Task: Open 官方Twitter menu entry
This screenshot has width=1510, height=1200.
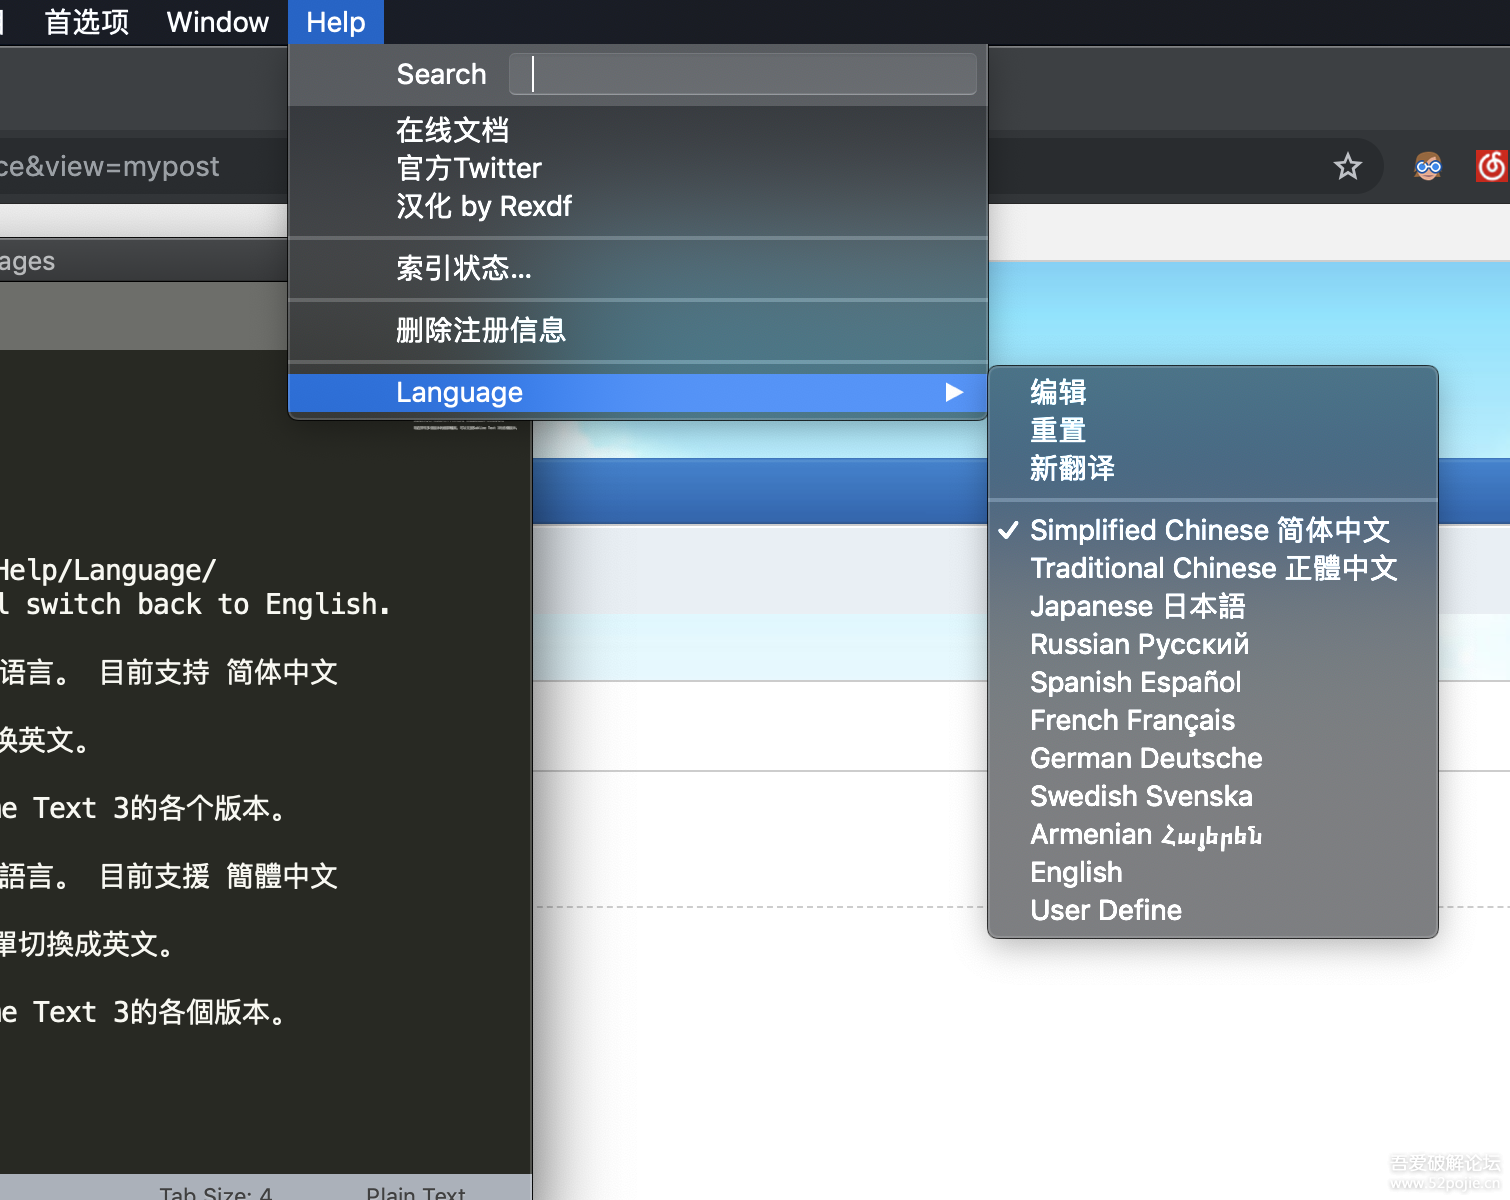Action: click(x=468, y=168)
